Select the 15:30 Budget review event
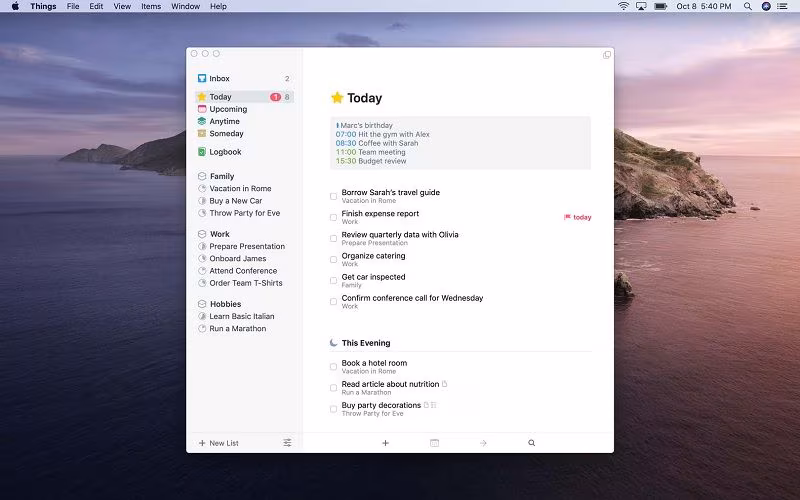800x500 pixels. pos(371,161)
